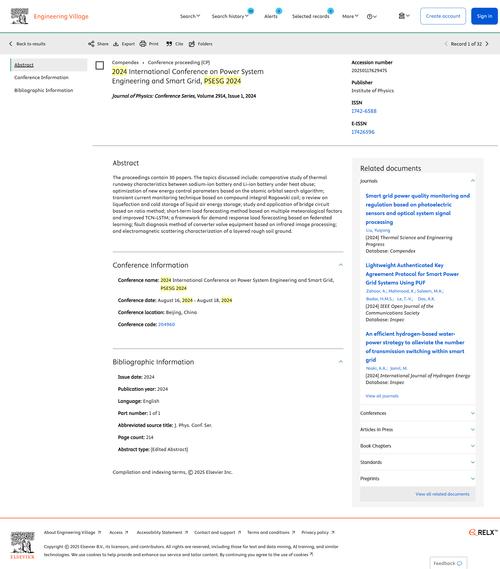Open the Search history dropdown

230,16
